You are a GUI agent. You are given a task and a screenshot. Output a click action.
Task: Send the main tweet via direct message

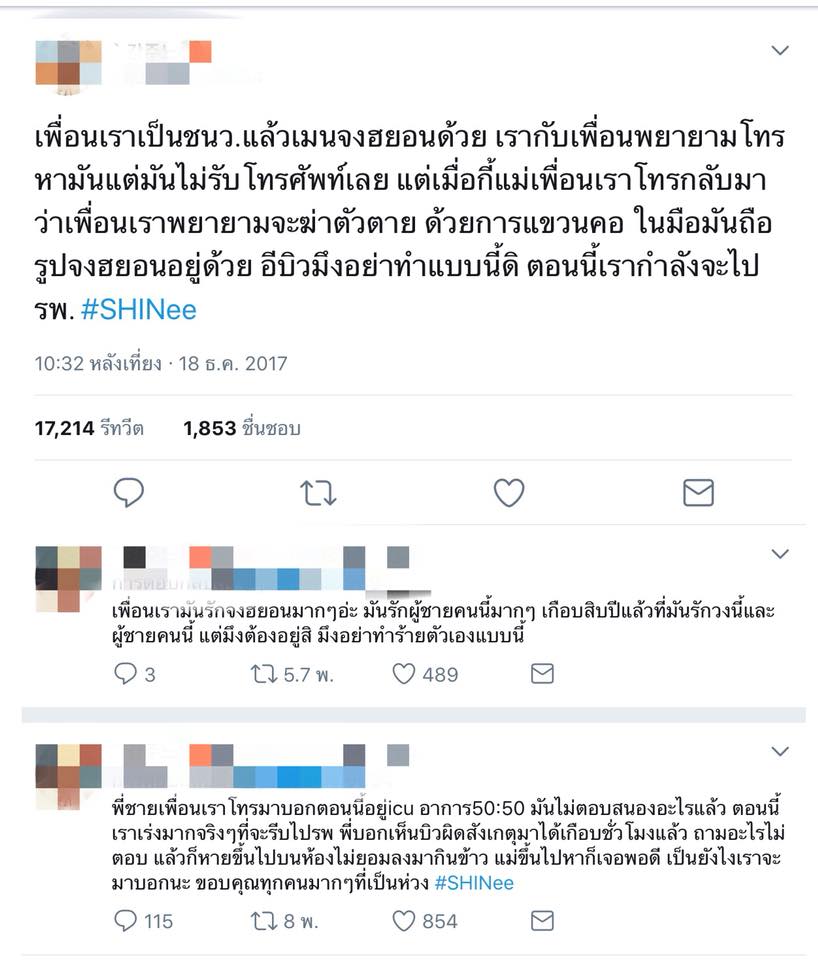click(x=698, y=493)
